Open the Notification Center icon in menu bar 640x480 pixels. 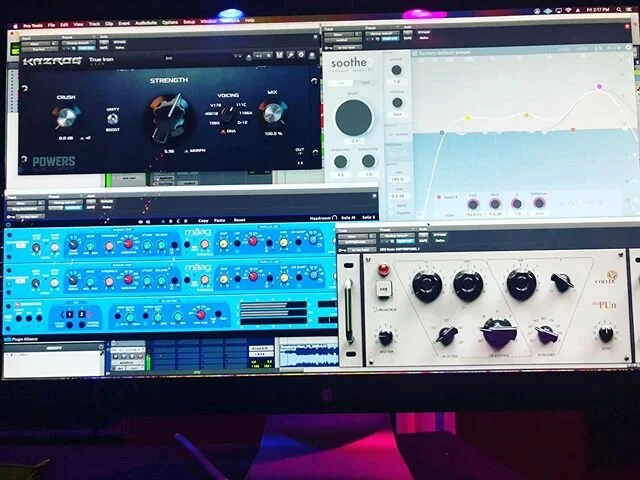[x=630, y=9]
